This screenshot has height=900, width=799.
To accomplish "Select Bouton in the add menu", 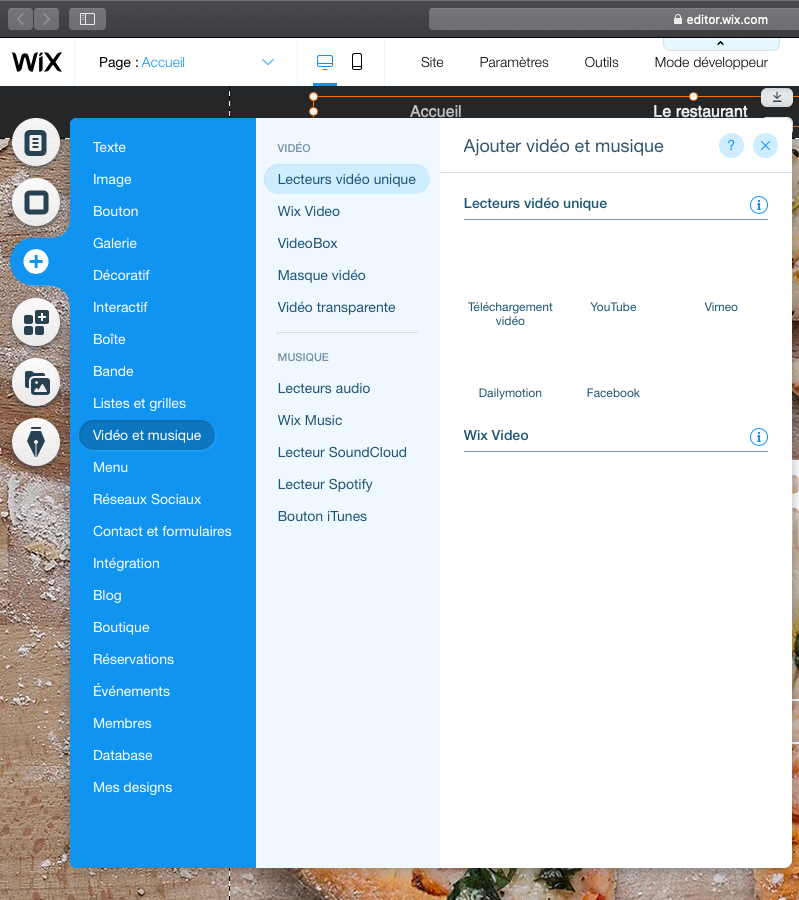I will tap(115, 211).
